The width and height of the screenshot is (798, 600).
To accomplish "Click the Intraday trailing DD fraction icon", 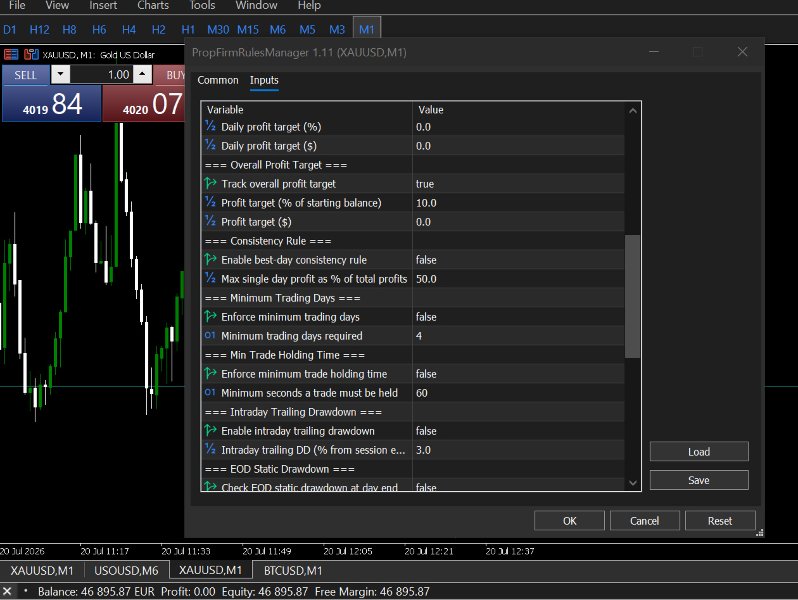I will point(210,449).
